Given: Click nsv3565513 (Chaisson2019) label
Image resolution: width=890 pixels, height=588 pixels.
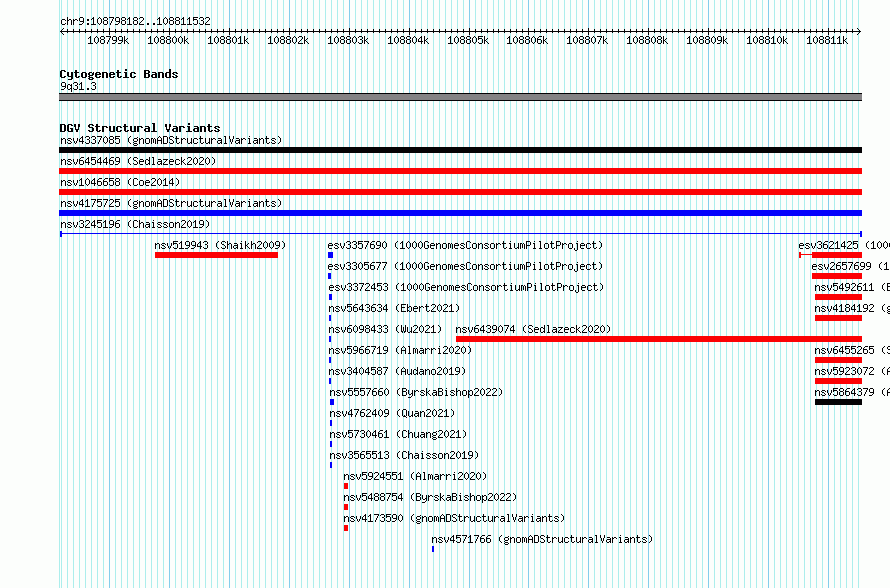Looking at the screenshot, I should [x=404, y=455].
